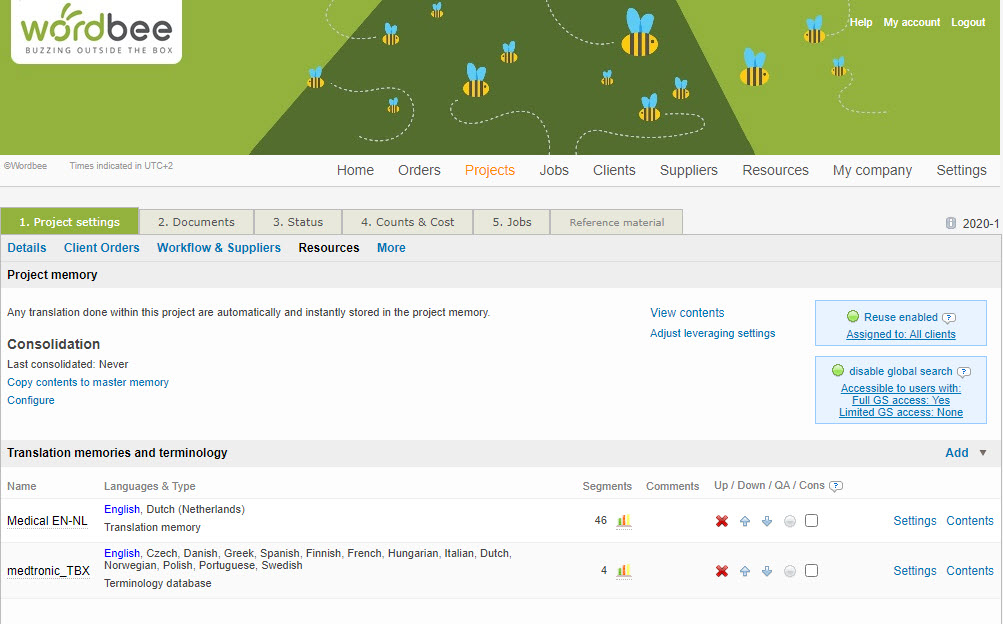1003x624 pixels.
Task: Click the Wordbee logo
Action: click(x=97, y=31)
